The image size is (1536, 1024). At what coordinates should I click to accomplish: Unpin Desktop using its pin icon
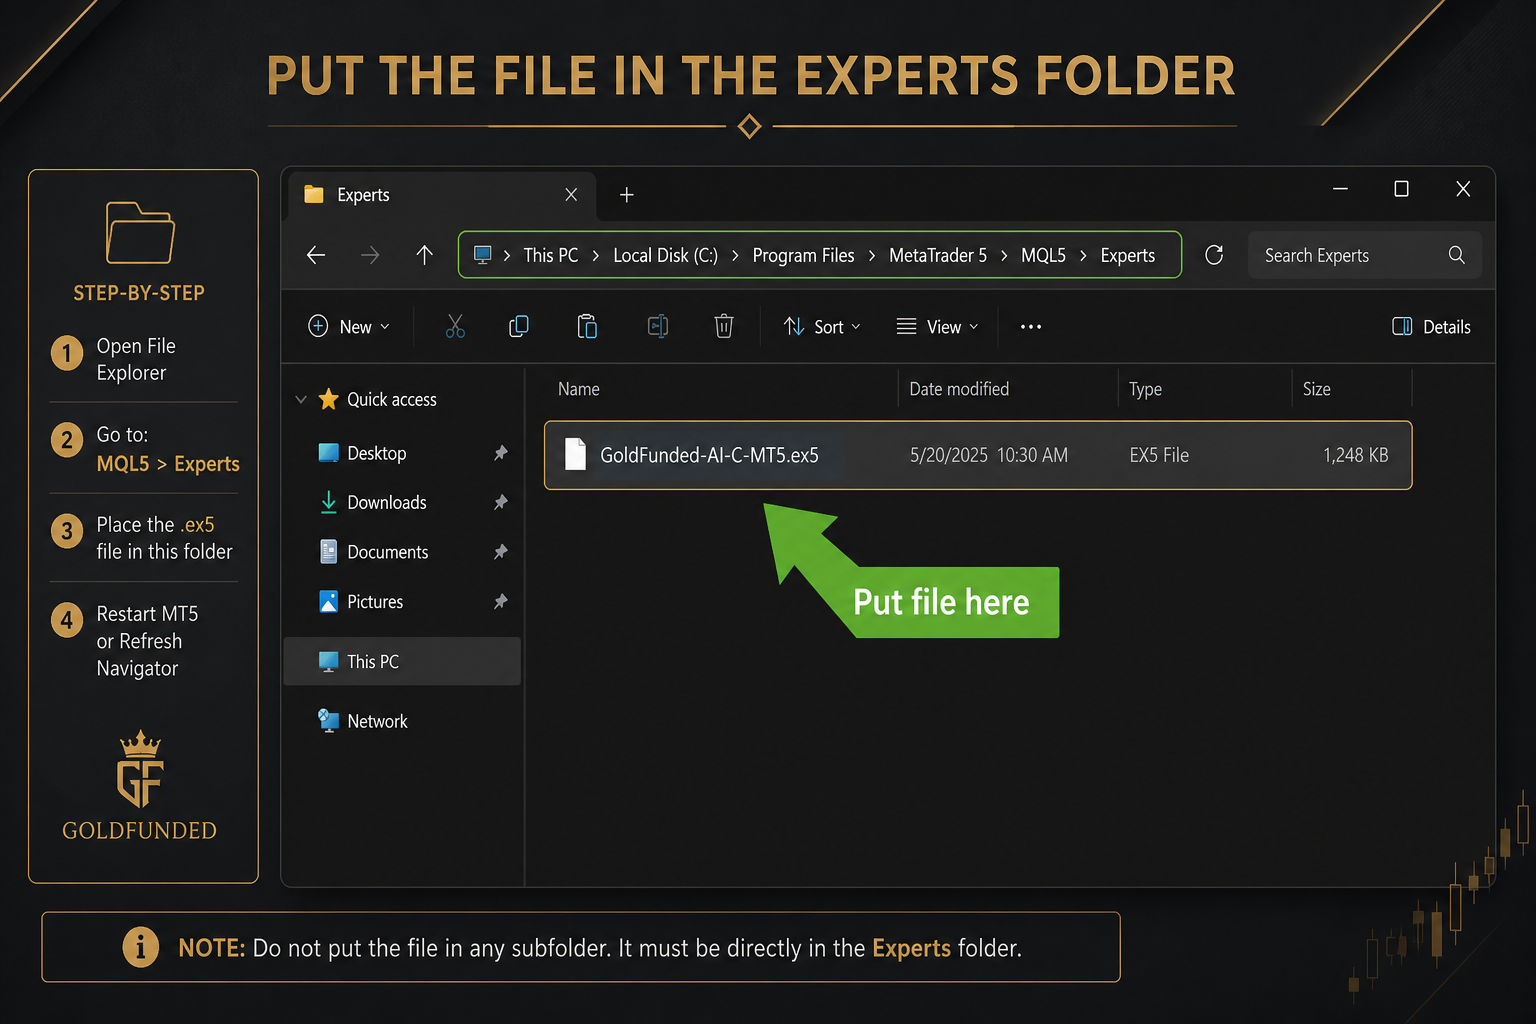(x=501, y=453)
